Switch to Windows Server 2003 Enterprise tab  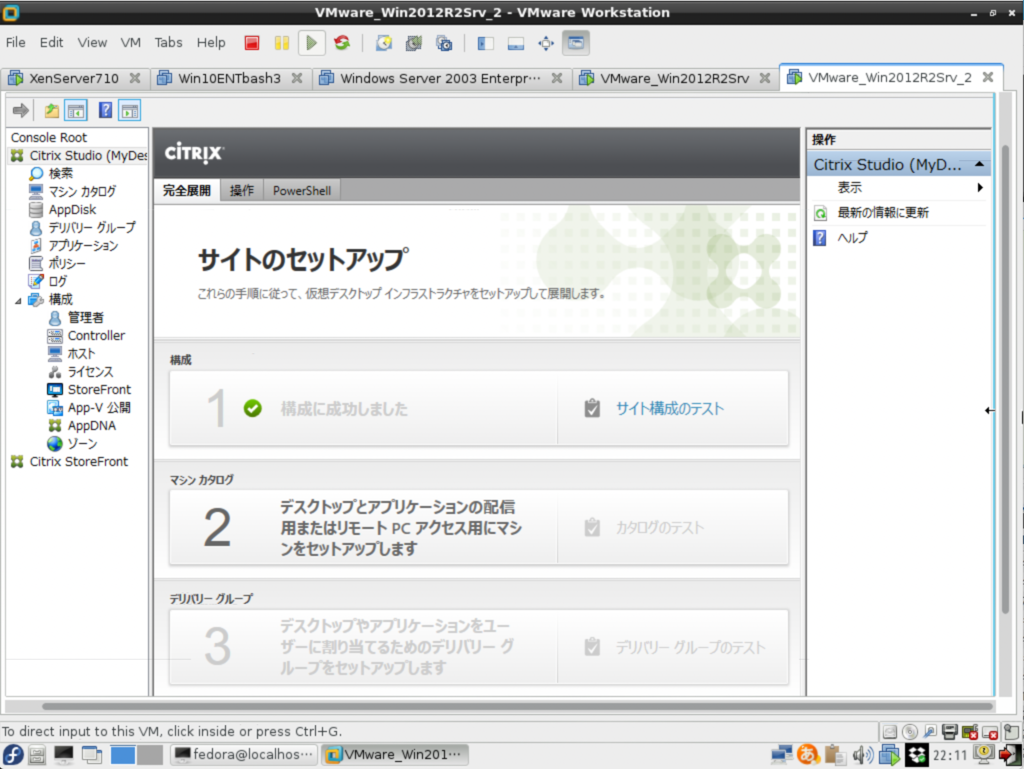pyautogui.click(x=440, y=78)
